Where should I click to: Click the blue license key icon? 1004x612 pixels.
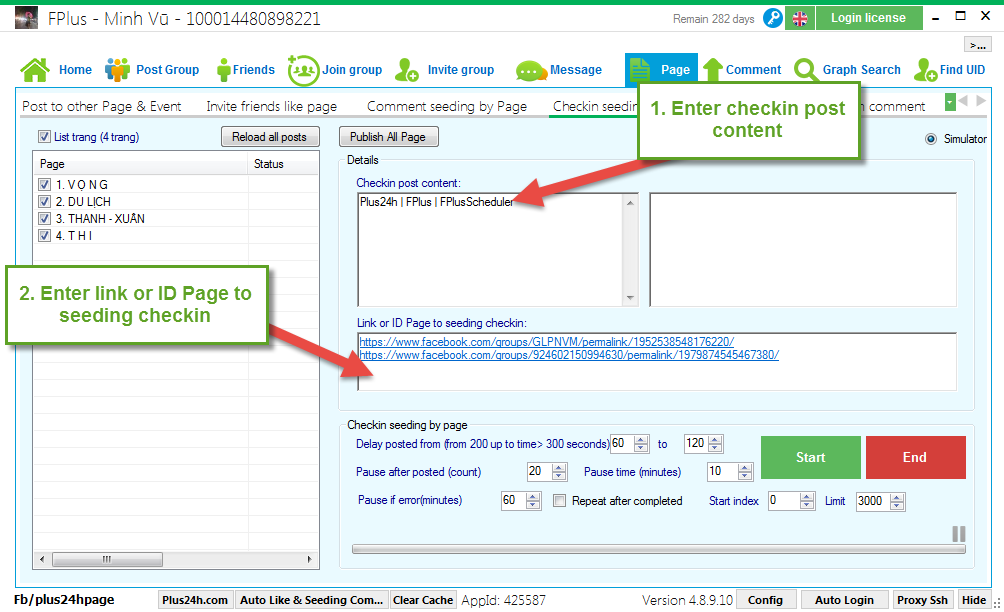pos(773,18)
